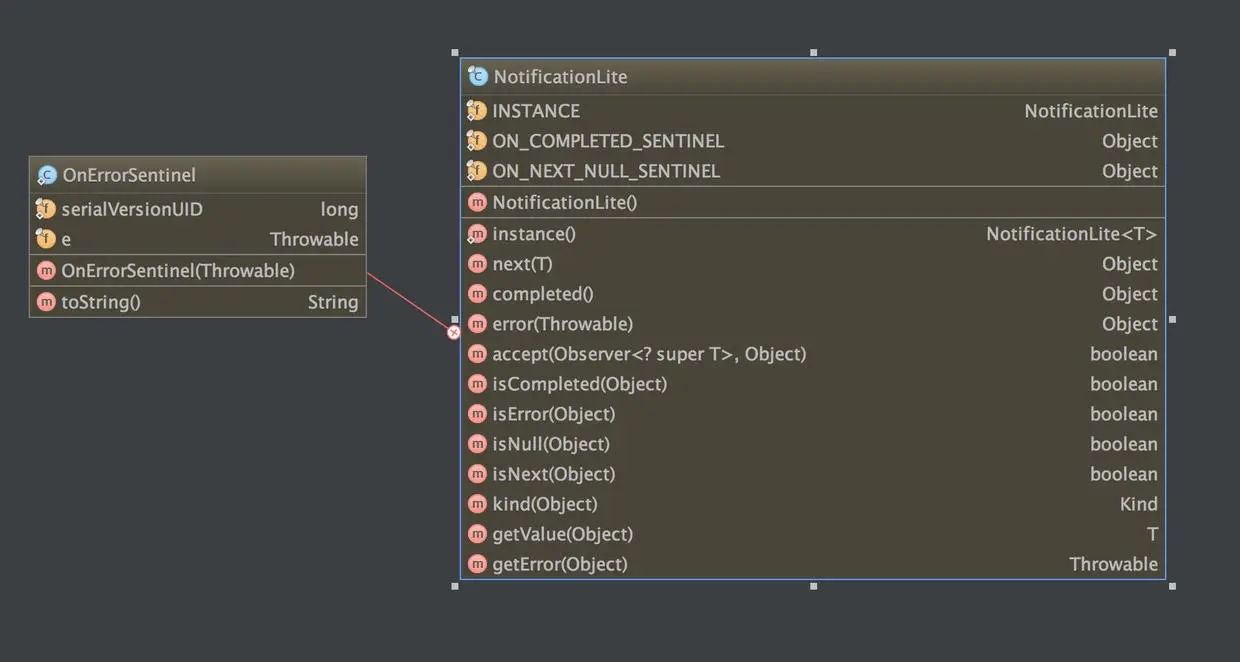Image resolution: width=1240 pixels, height=662 pixels.
Task: Click the method icon beside error(Throwable)
Action: (477, 324)
